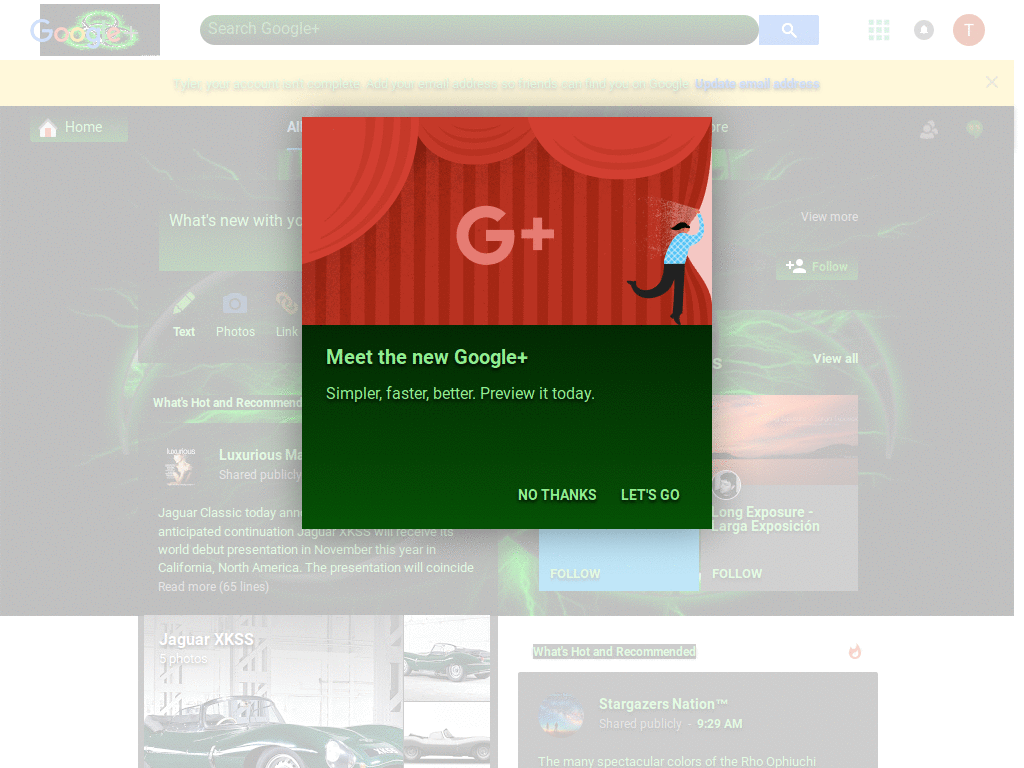This screenshot has height=768, width=1024.
Task: Click the Long Exposure sunset cover image
Action: (x=784, y=440)
